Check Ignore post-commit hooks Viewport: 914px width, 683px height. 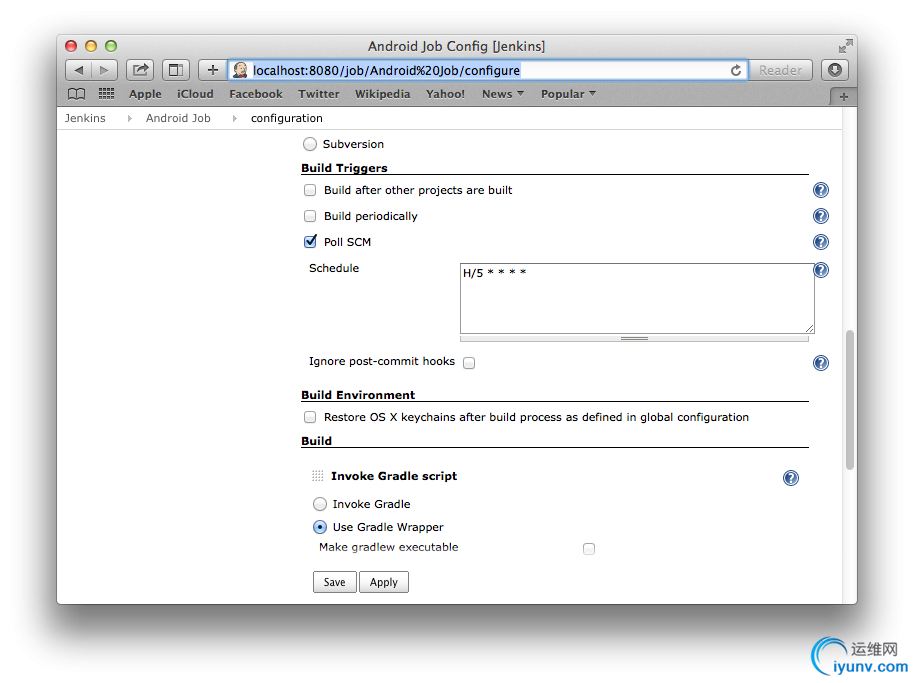469,363
